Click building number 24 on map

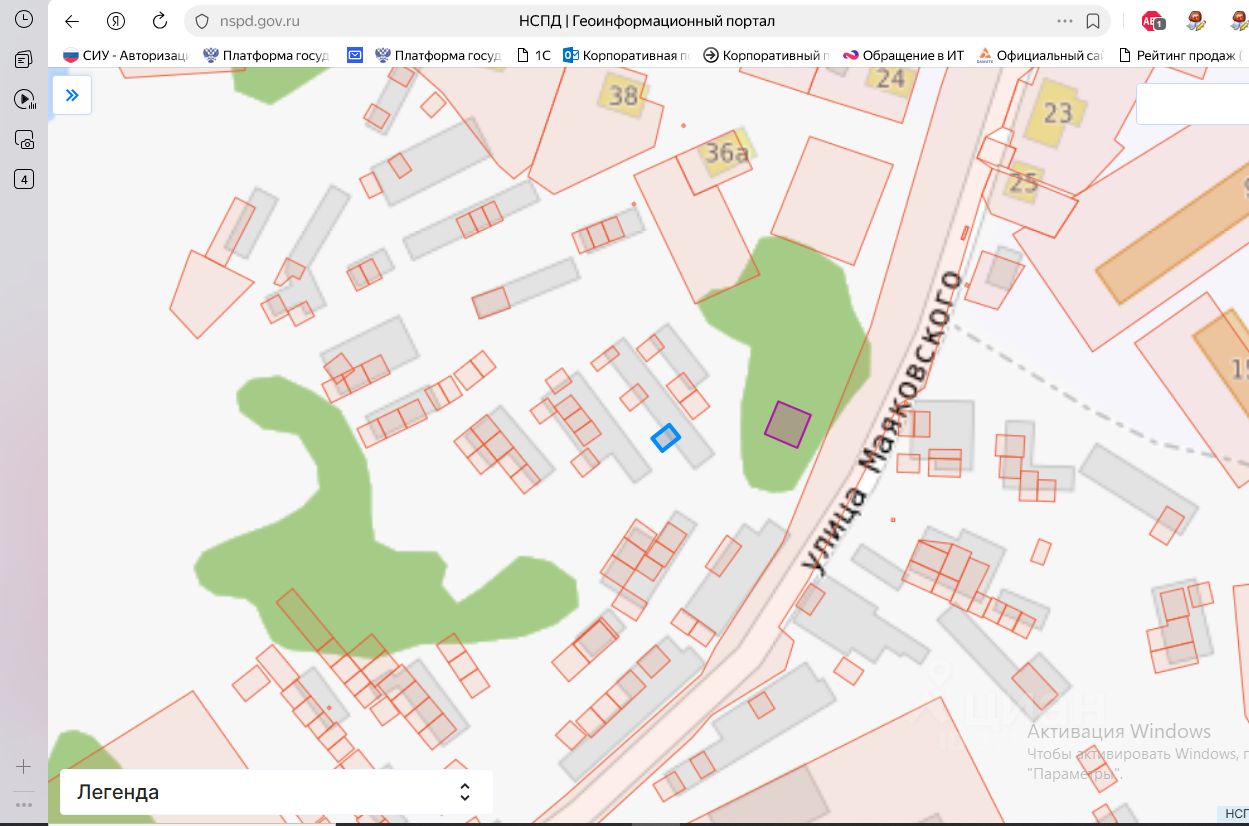coord(890,79)
